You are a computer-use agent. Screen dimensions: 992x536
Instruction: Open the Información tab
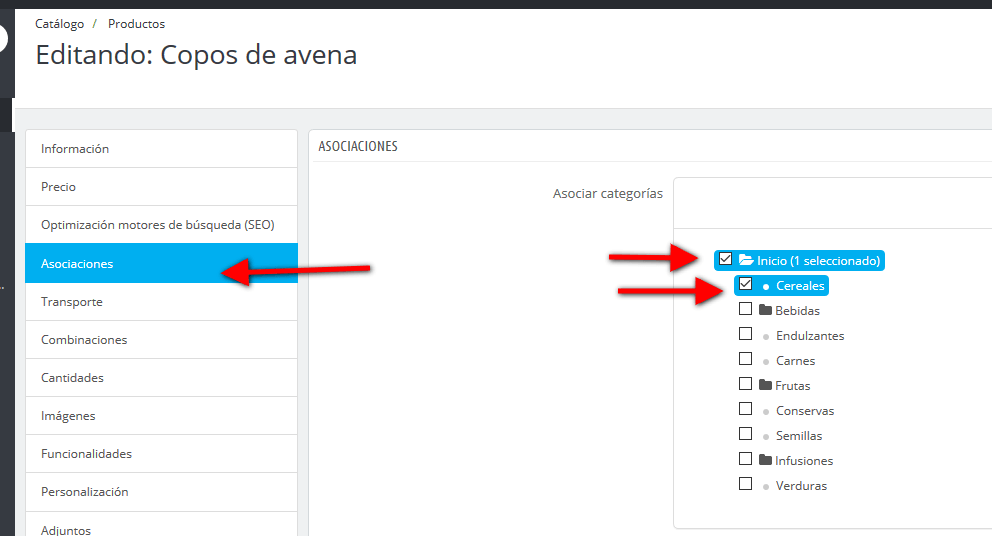tap(161, 149)
